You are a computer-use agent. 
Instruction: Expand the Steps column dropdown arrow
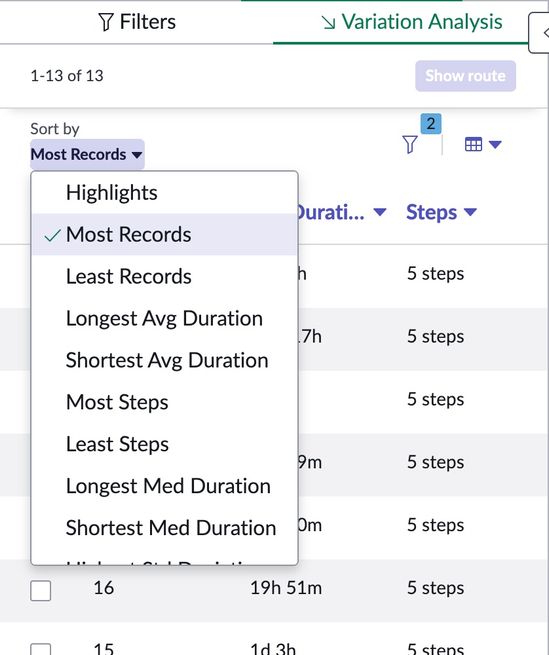click(x=470, y=212)
